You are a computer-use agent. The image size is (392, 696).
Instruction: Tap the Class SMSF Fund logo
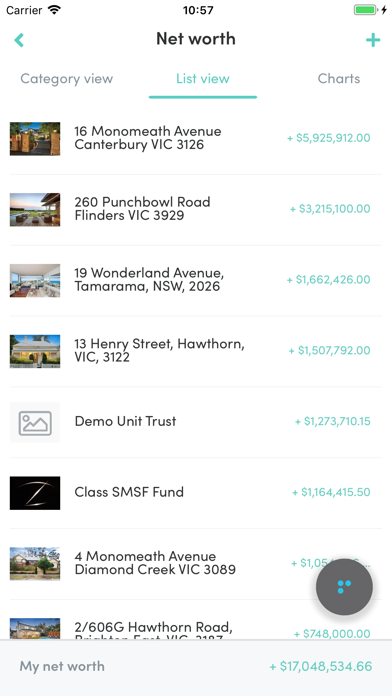click(35, 493)
